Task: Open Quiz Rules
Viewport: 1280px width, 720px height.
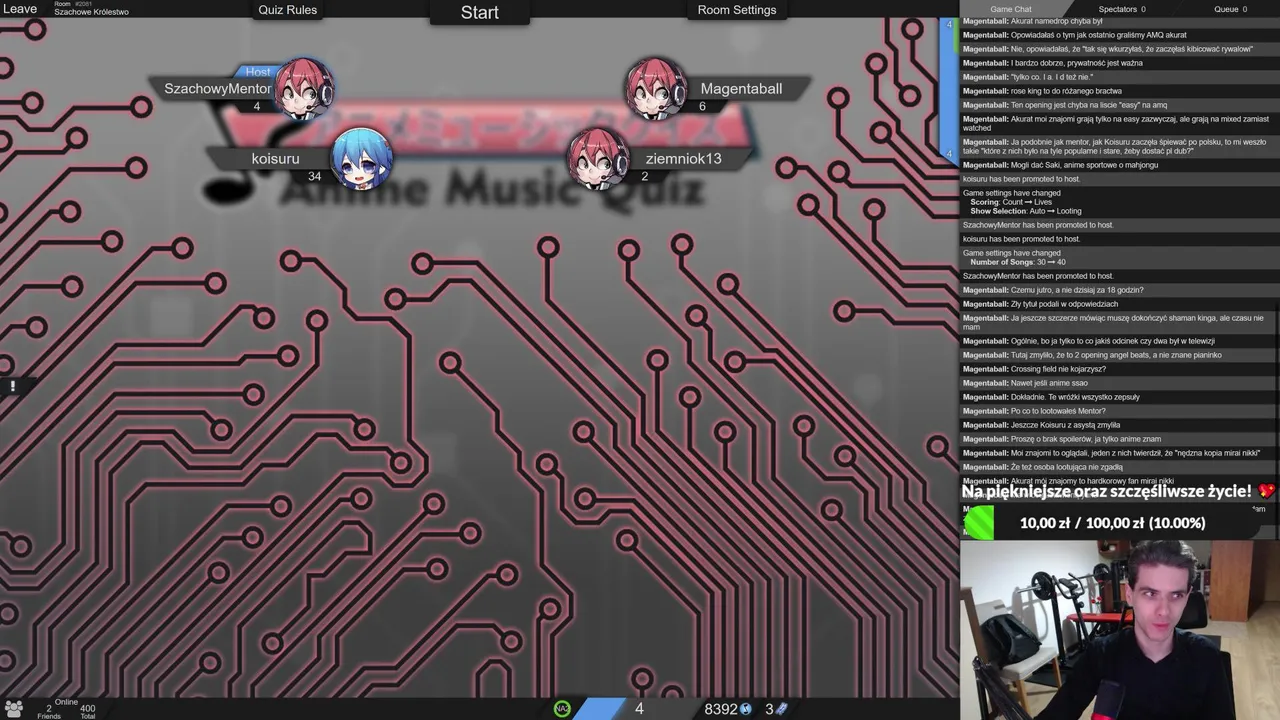Action: tap(288, 10)
